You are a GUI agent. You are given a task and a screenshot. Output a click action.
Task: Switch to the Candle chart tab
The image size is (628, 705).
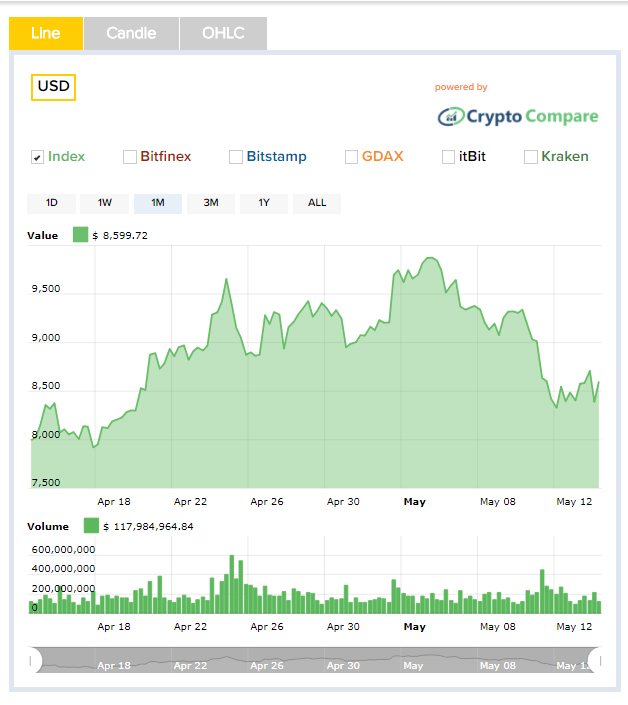click(131, 33)
